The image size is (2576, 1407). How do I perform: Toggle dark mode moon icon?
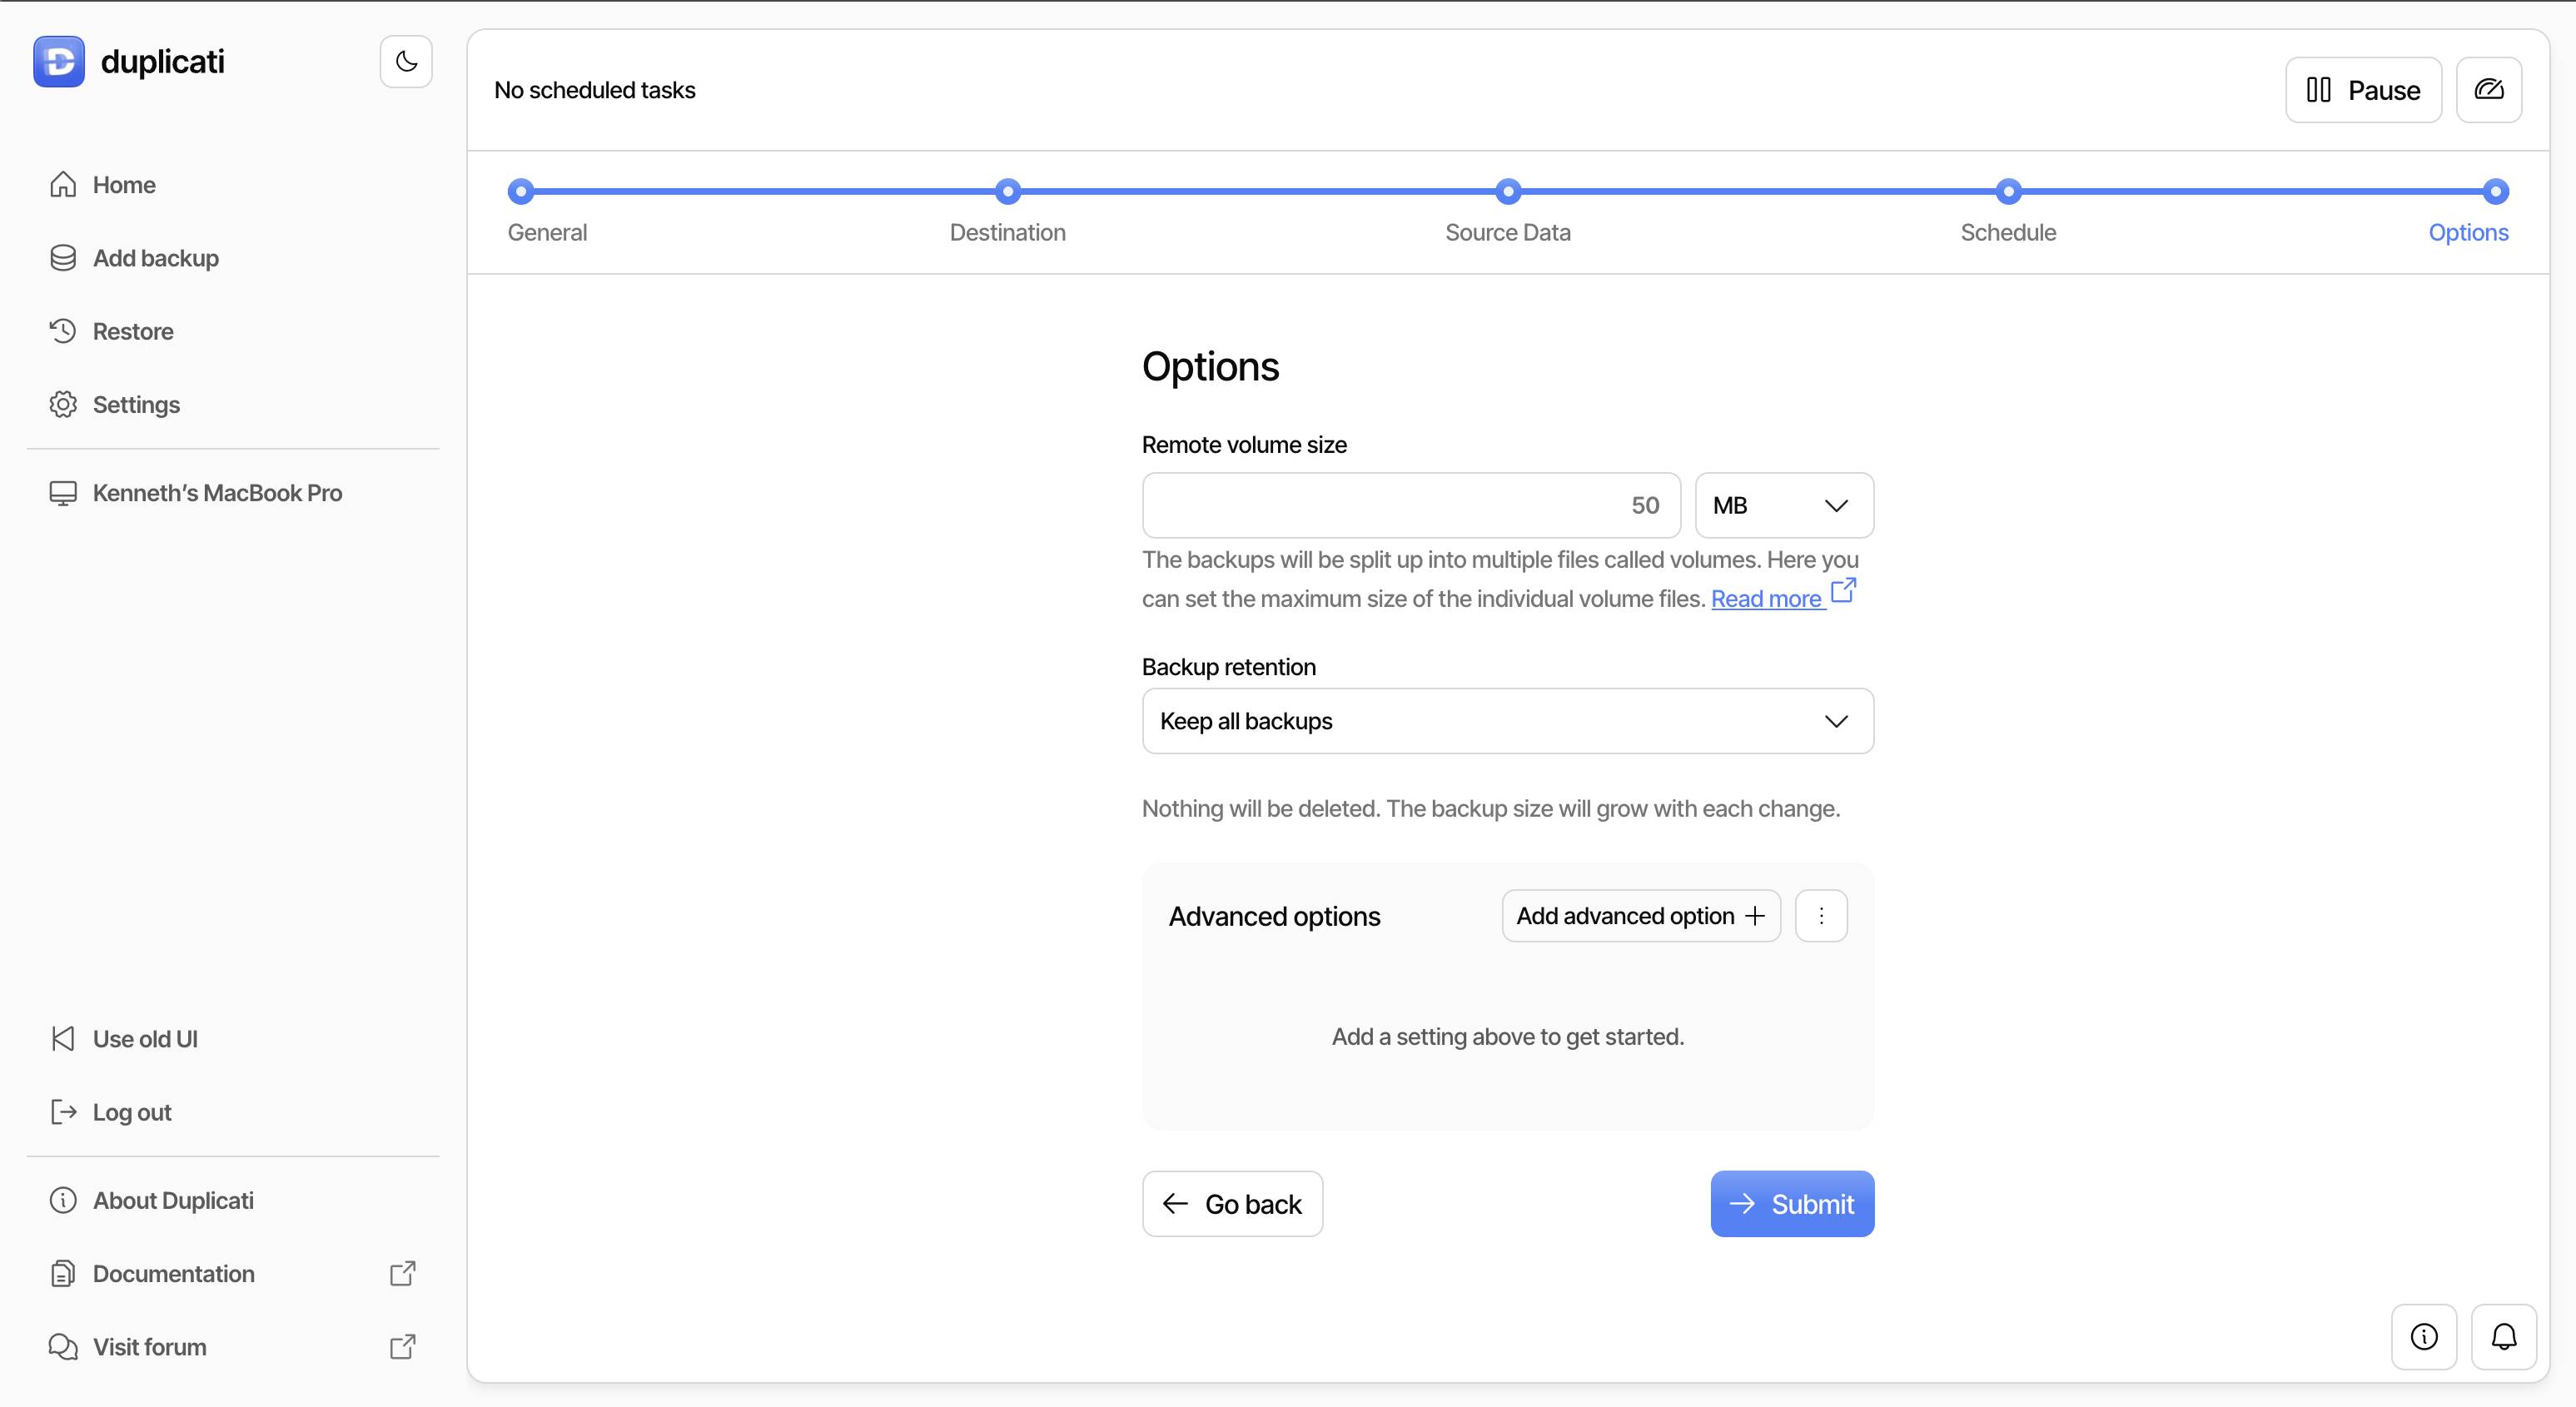point(405,61)
